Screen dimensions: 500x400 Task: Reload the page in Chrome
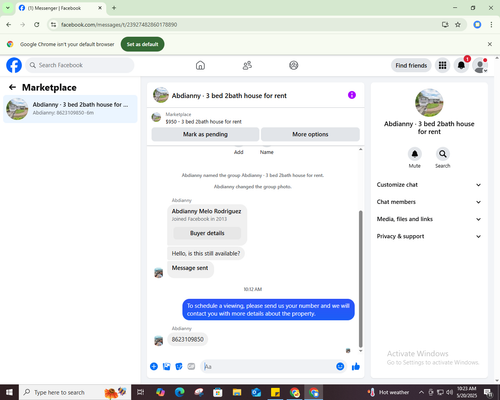[x=37, y=25]
